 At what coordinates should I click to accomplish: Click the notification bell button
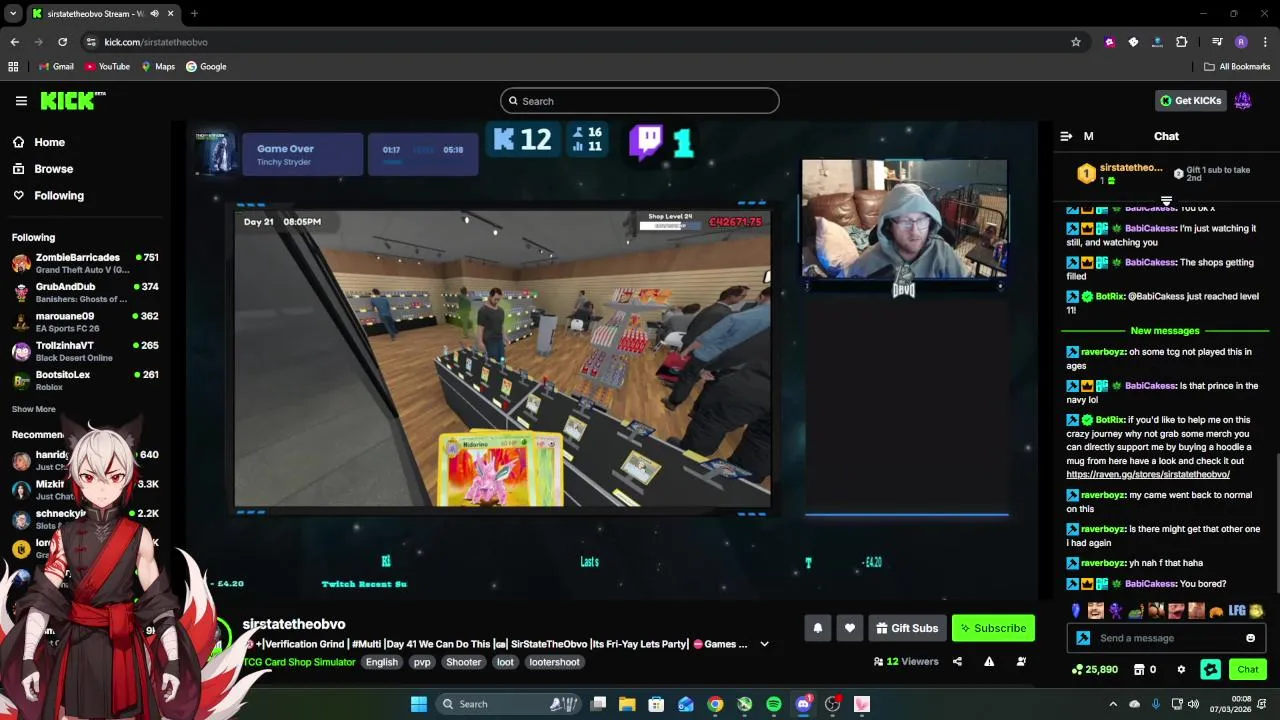817,628
